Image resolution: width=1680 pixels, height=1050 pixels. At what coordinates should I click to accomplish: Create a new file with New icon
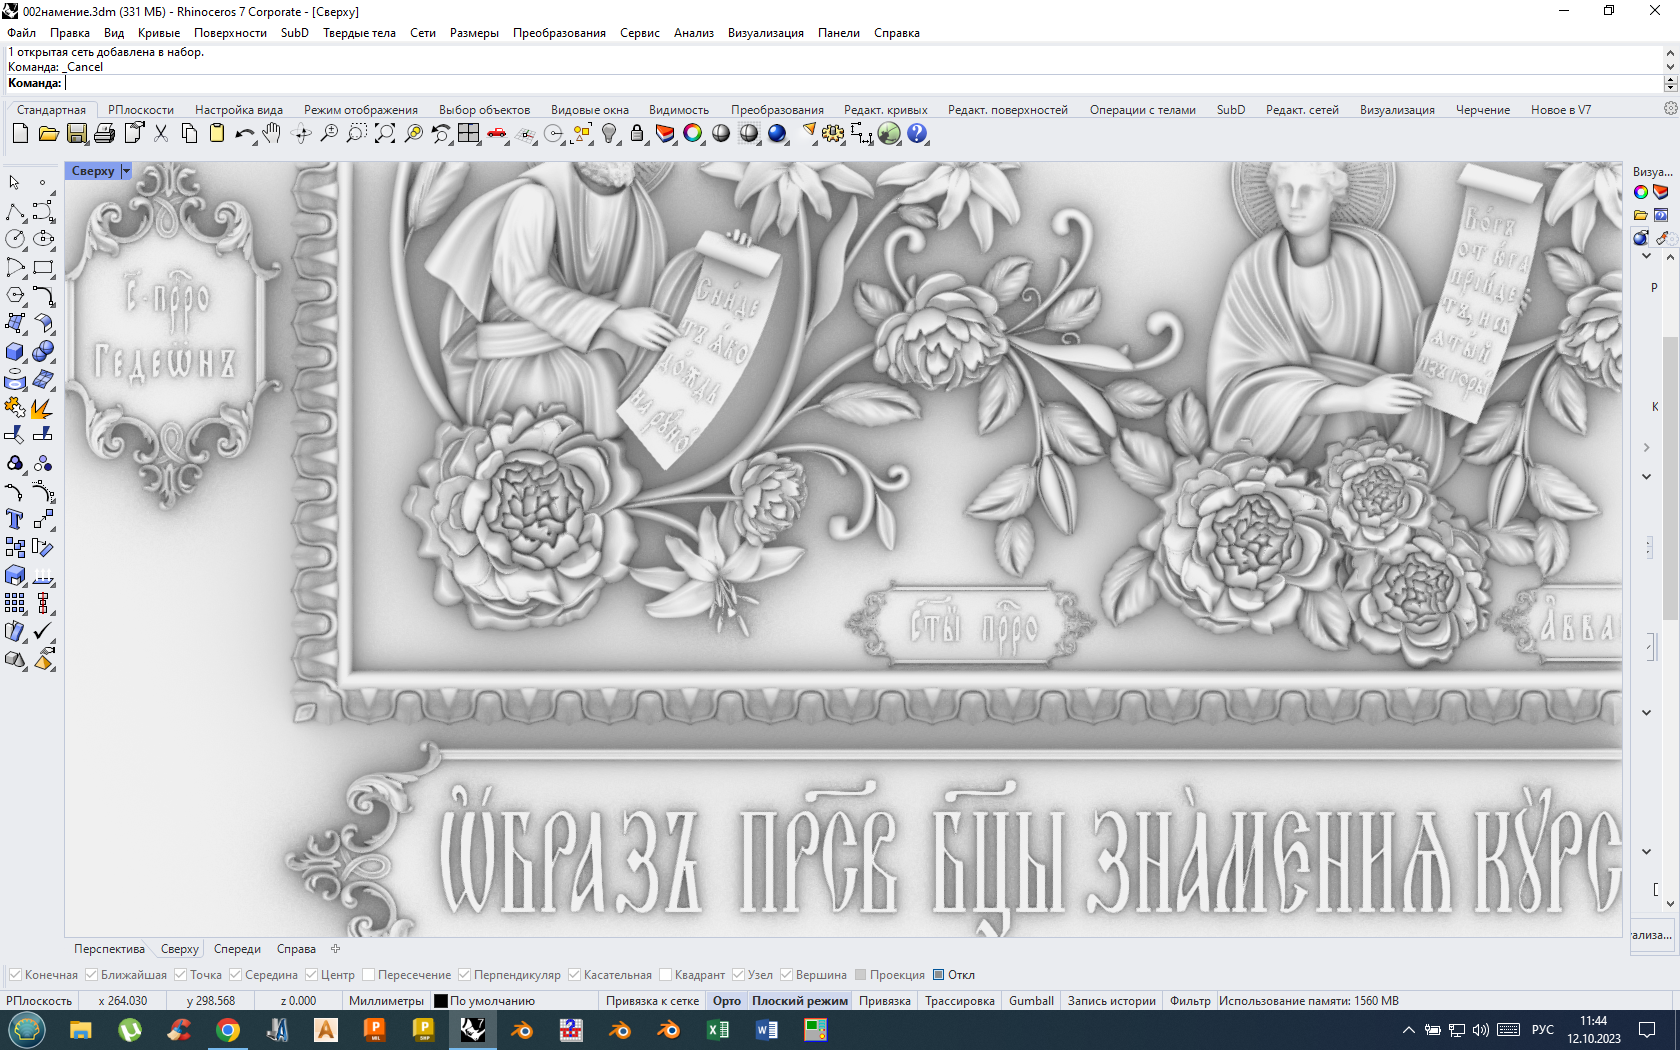point(20,133)
